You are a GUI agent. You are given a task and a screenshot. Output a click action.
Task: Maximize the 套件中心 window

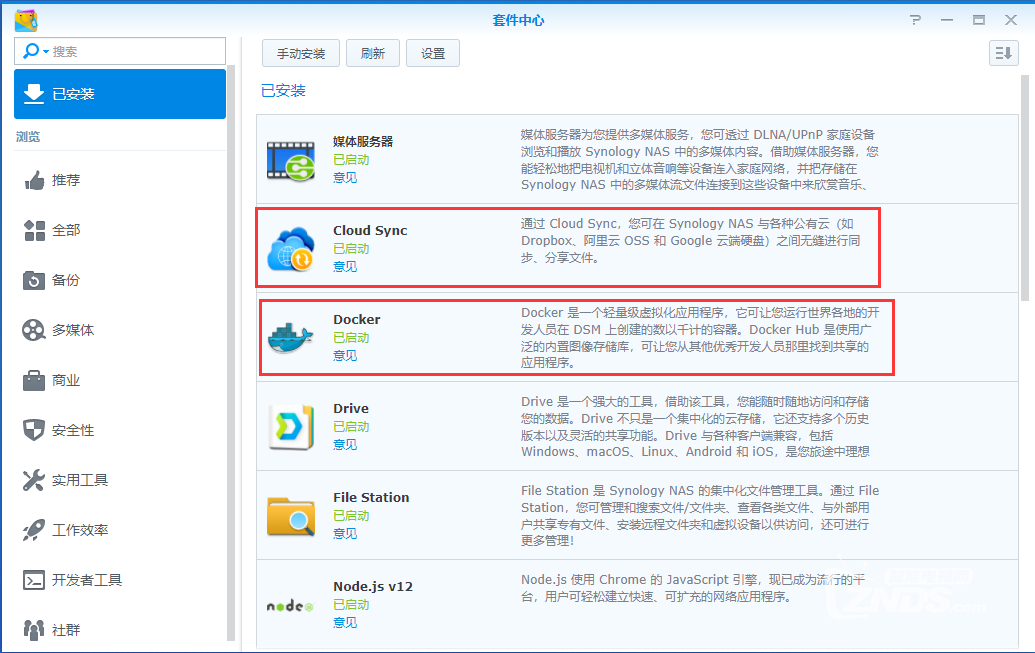click(x=979, y=20)
